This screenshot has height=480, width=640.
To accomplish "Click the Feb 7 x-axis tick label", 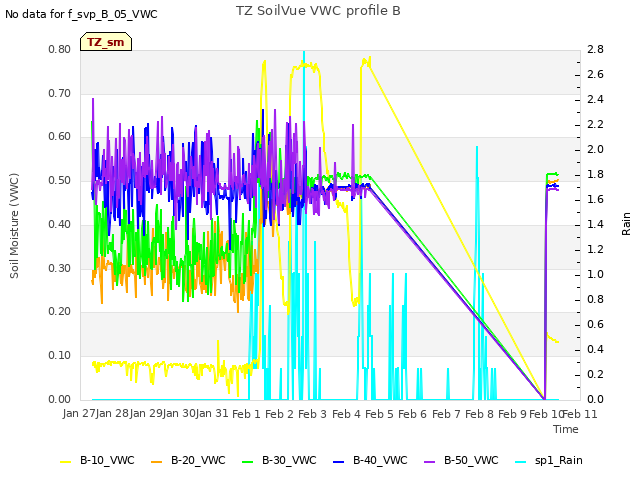I will coord(446,414).
